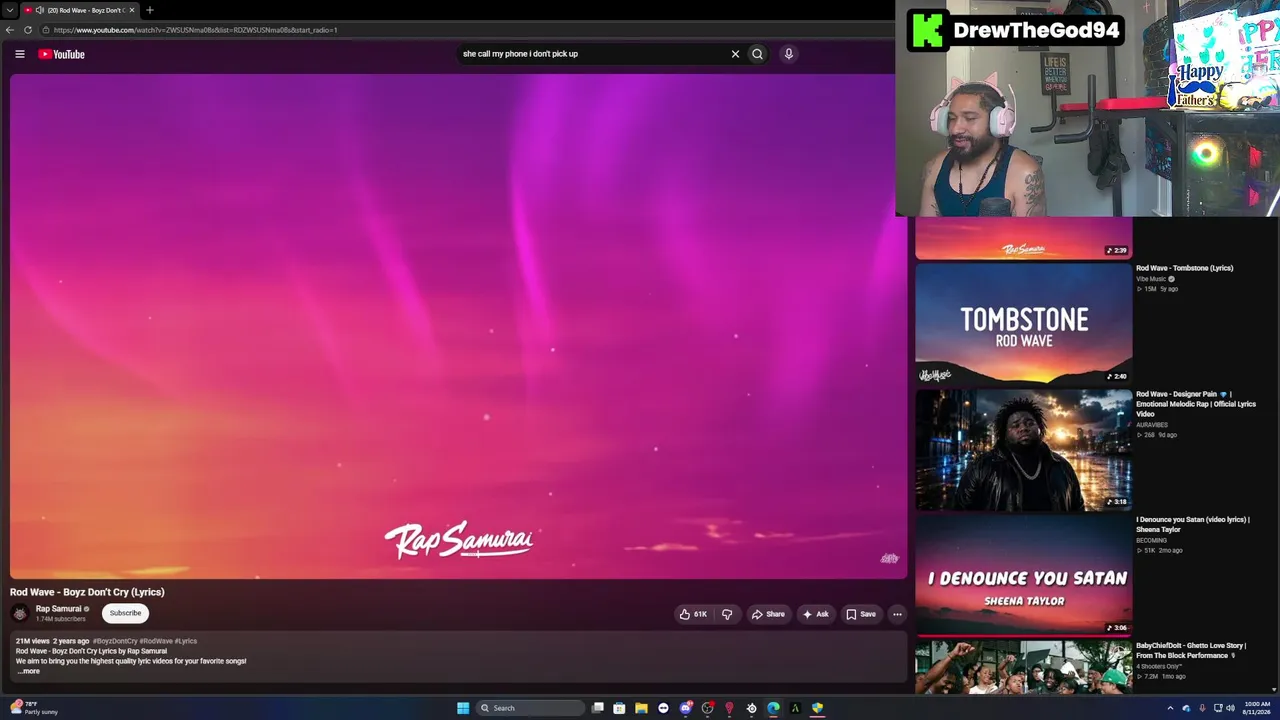The image size is (1280, 720).
Task: Go to YouTube home via logo
Action: click(62, 54)
